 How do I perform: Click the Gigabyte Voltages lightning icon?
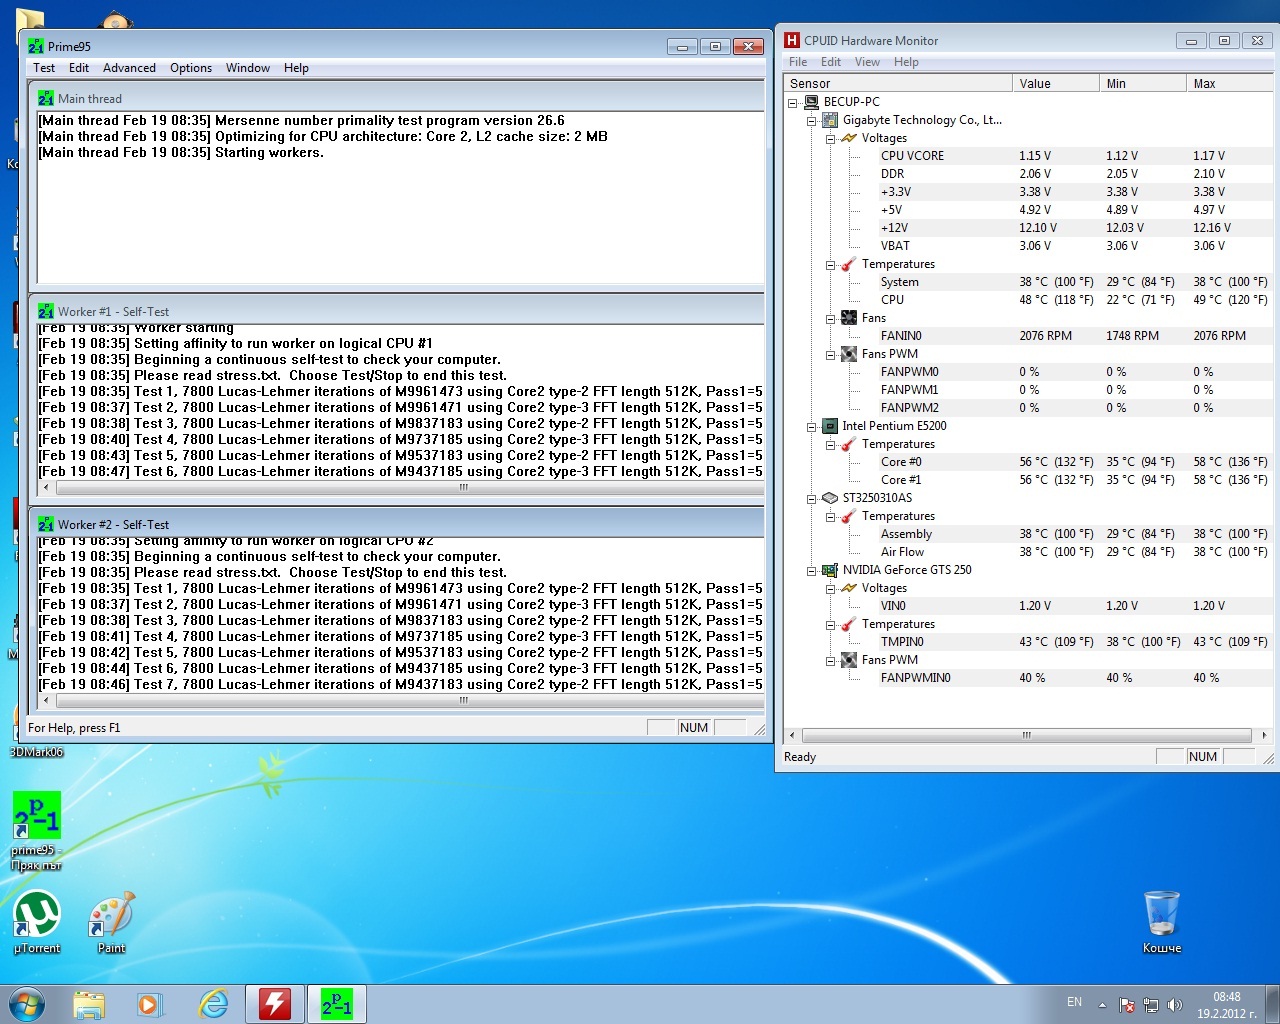tap(849, 138)
